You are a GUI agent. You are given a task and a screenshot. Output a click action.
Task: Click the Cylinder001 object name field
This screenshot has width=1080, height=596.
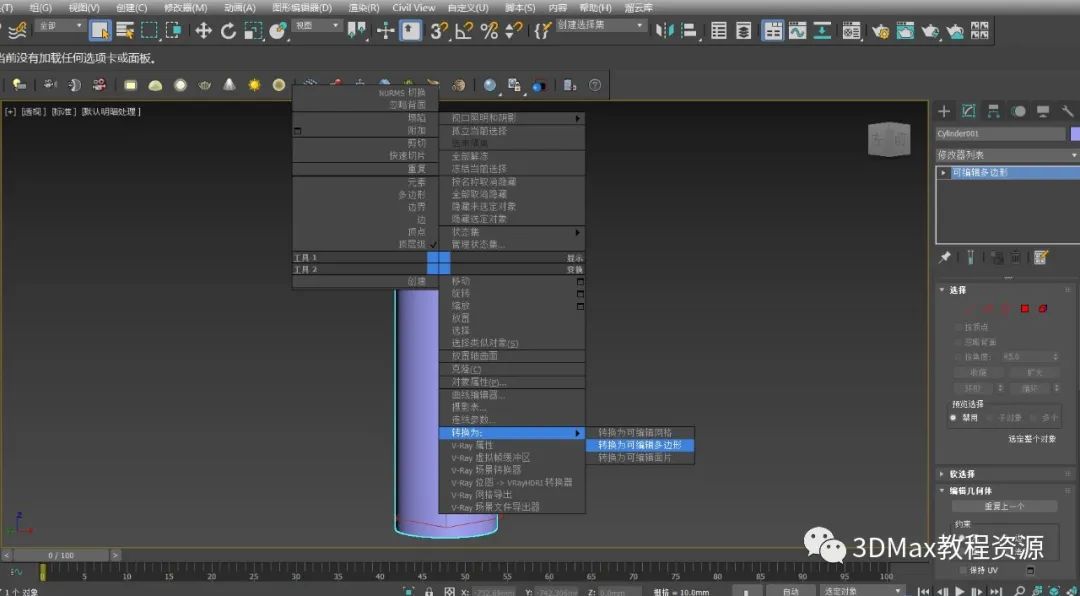coord(999,134)
